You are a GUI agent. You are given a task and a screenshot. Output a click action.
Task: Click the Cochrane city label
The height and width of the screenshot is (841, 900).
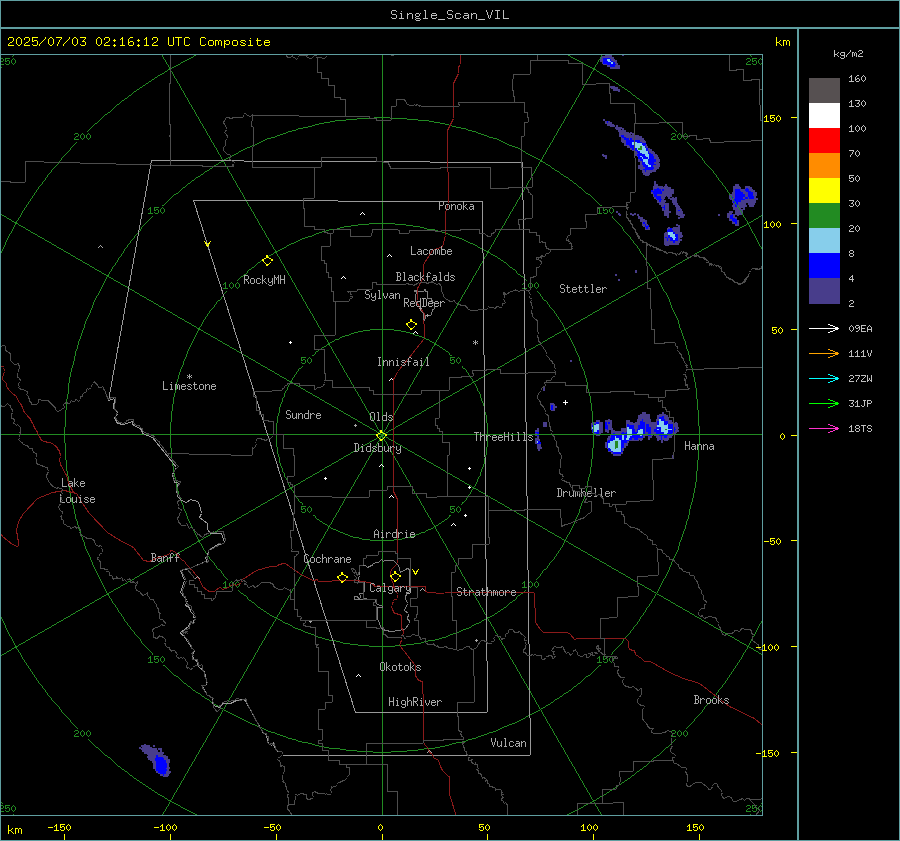point(327,559)
